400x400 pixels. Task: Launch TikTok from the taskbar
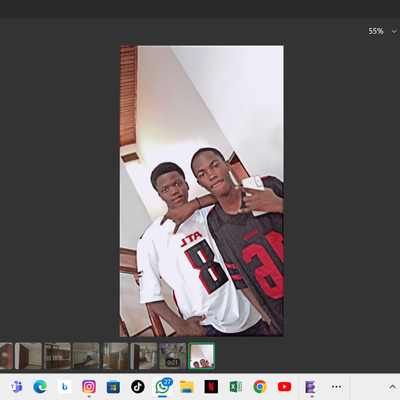click(138, 387)
